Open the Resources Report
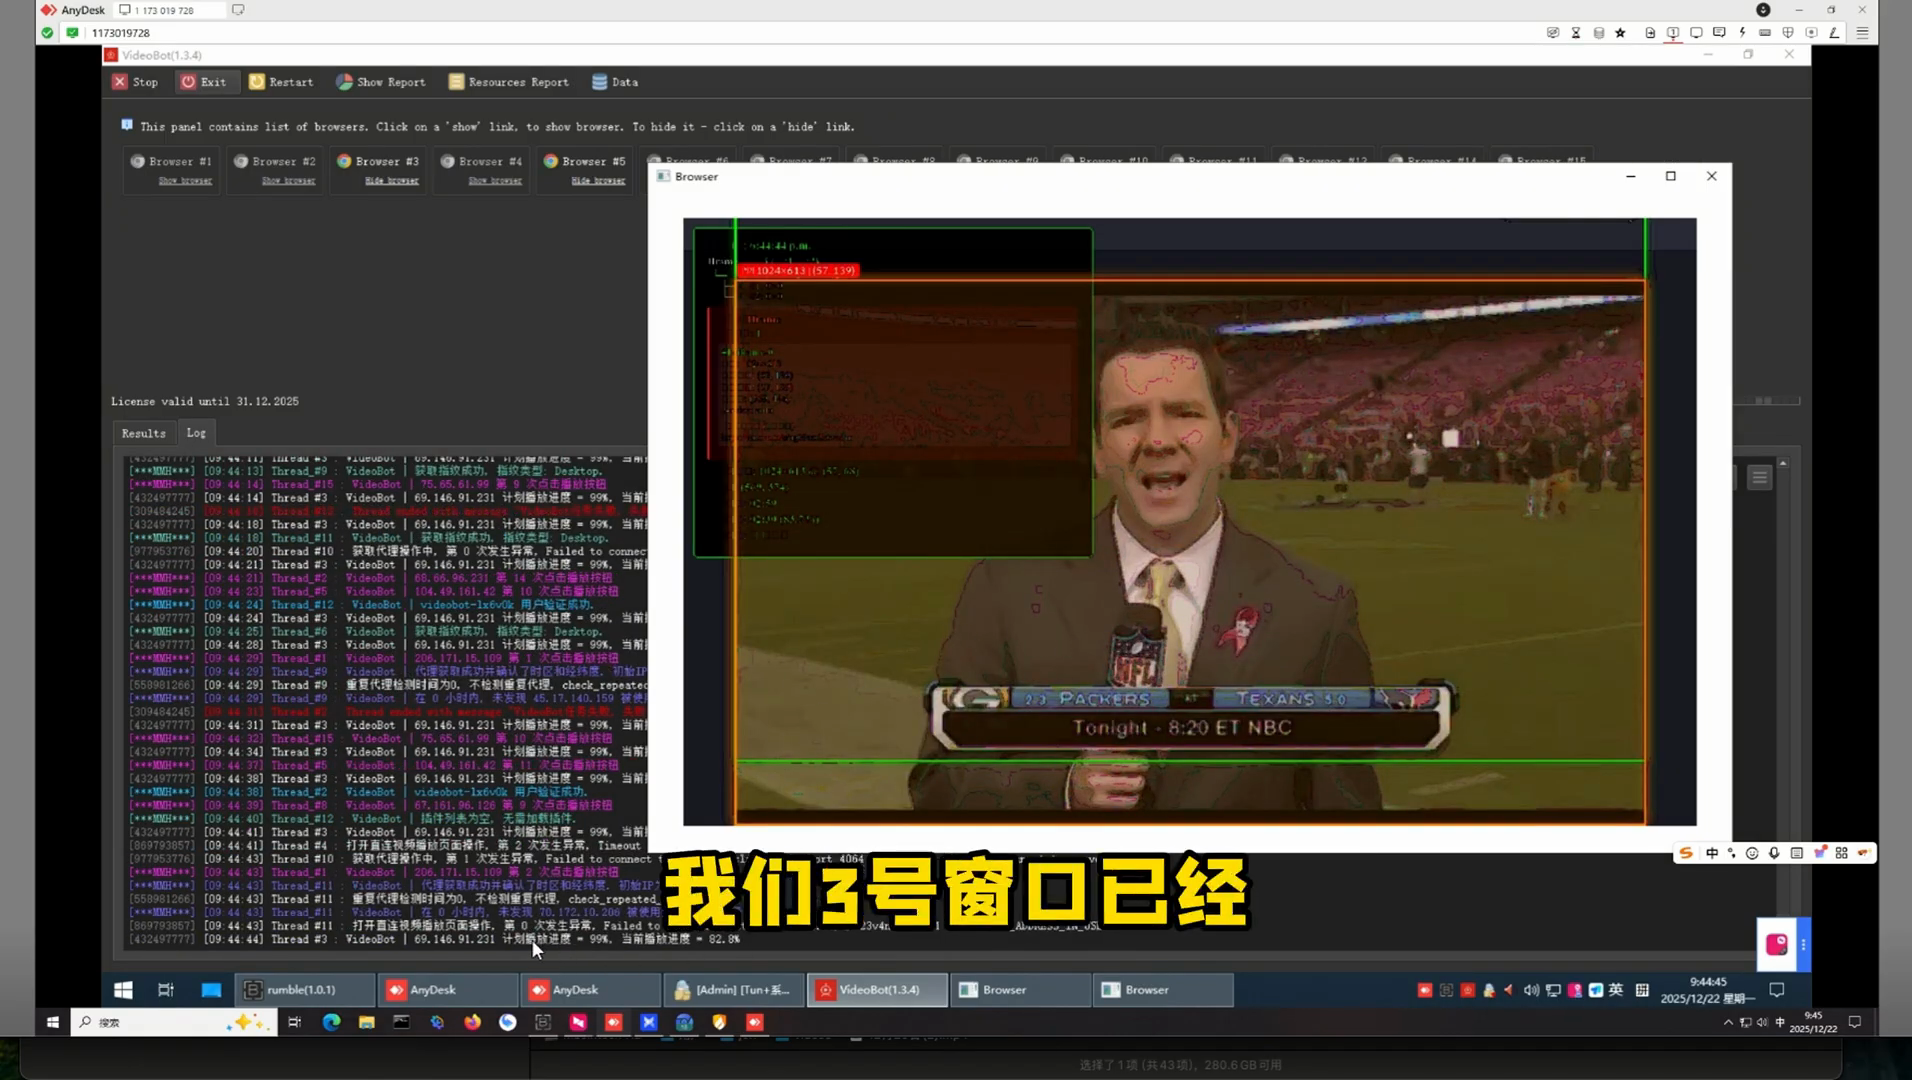The image size is (1912, 1080). tap(509, 82)
